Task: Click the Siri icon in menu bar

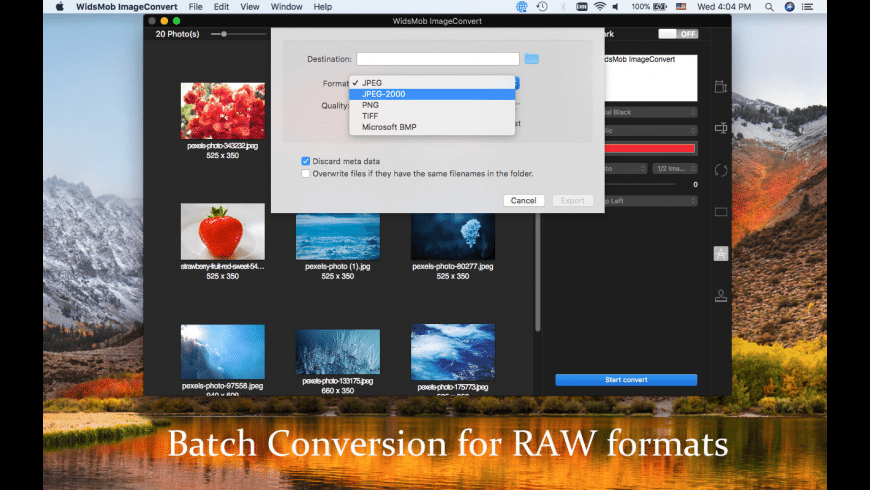Action: click(790, 7)
